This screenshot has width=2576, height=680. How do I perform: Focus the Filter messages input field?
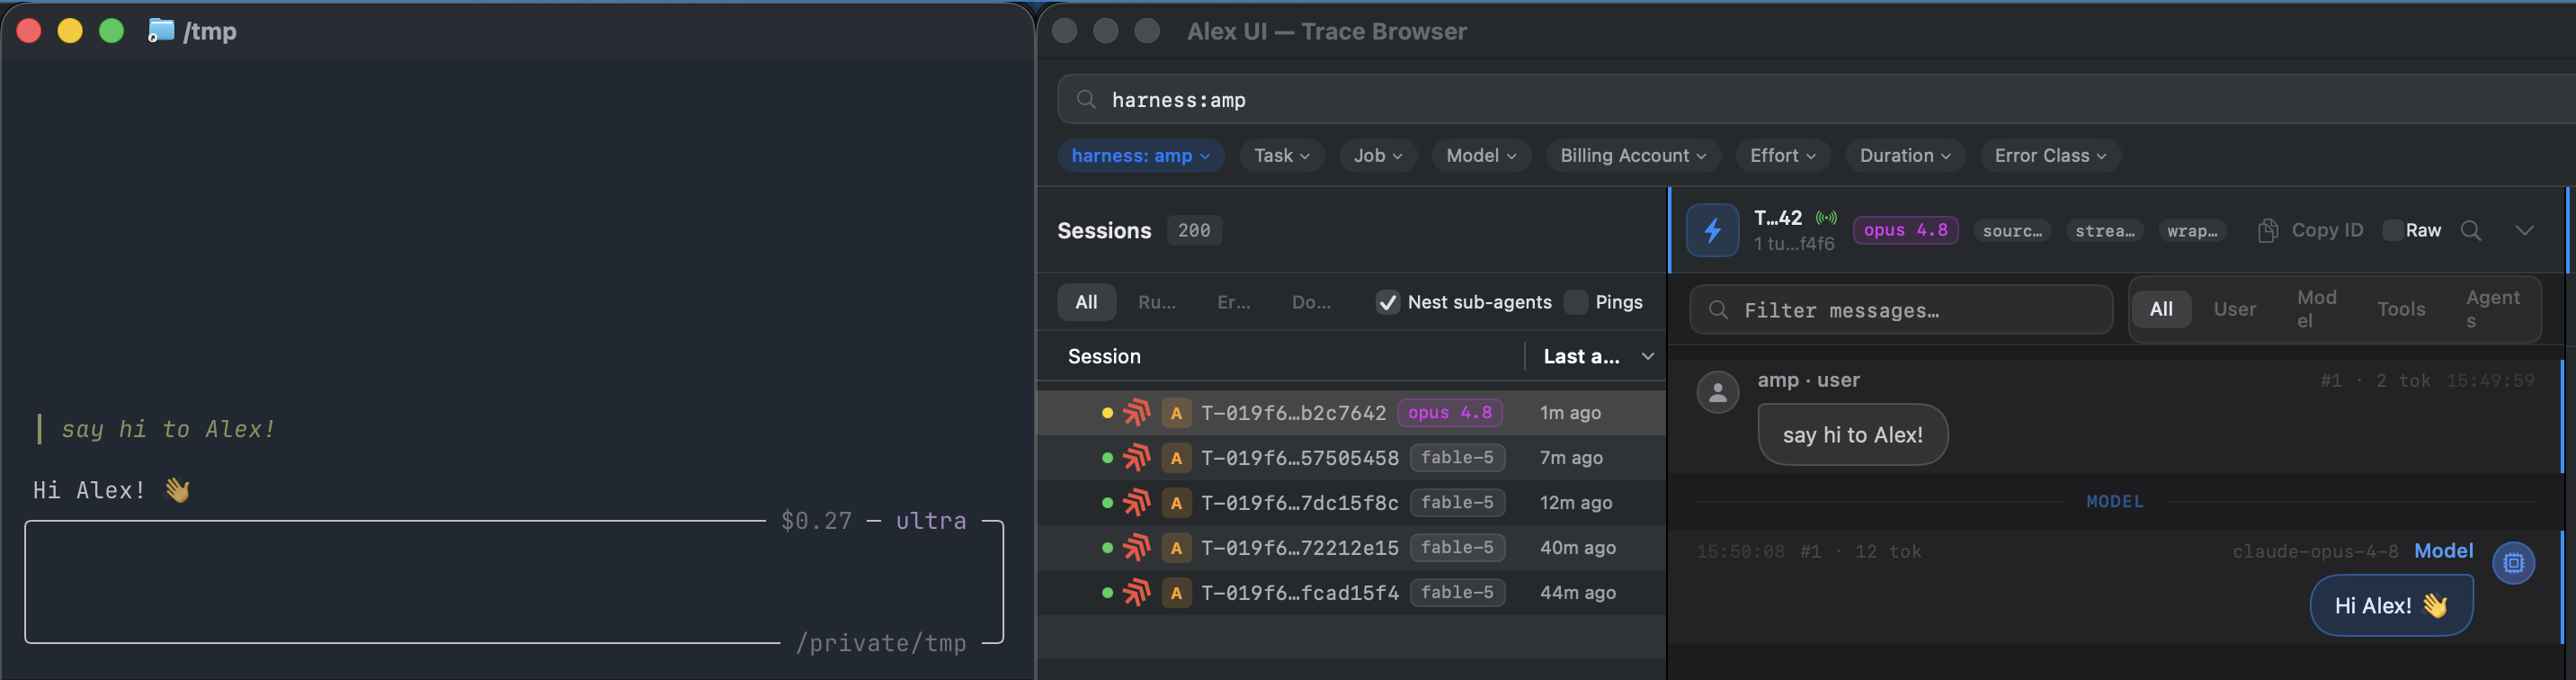coord(1901,310)
